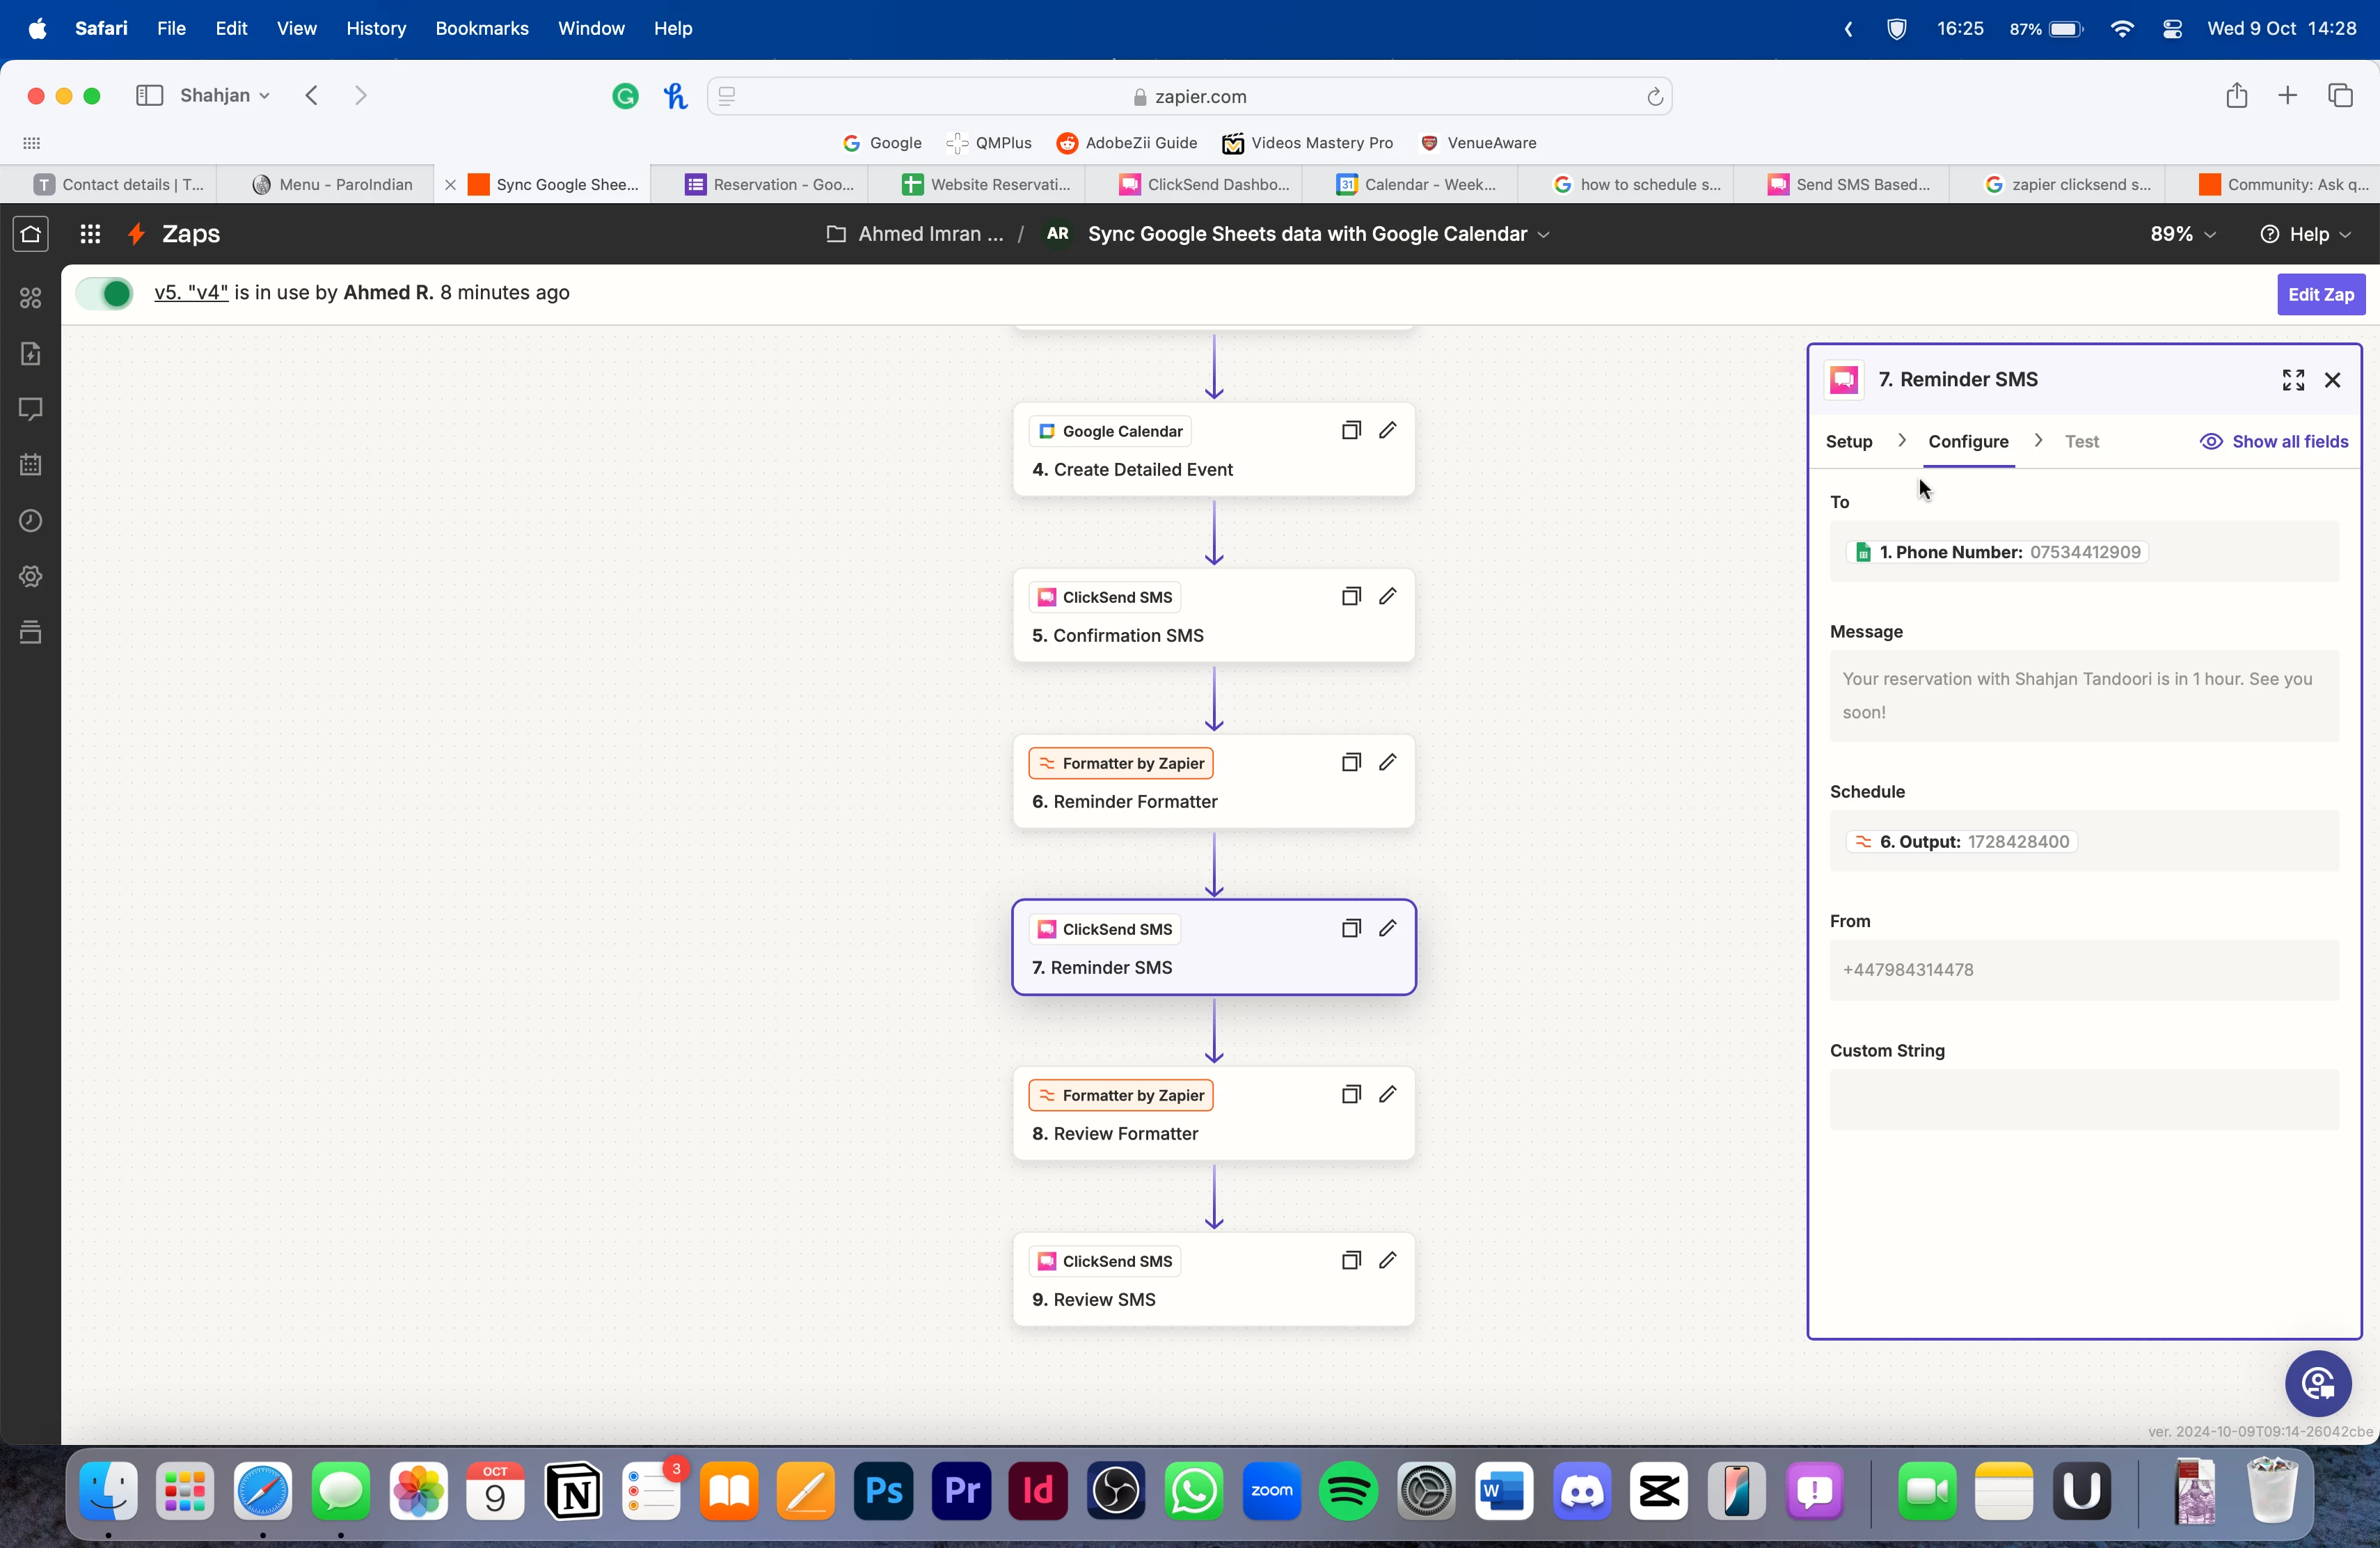Click the Edit Zap button
Image resolution: width=2380 pixels, height=1548 pixels.
click(x=2320, y=294)
